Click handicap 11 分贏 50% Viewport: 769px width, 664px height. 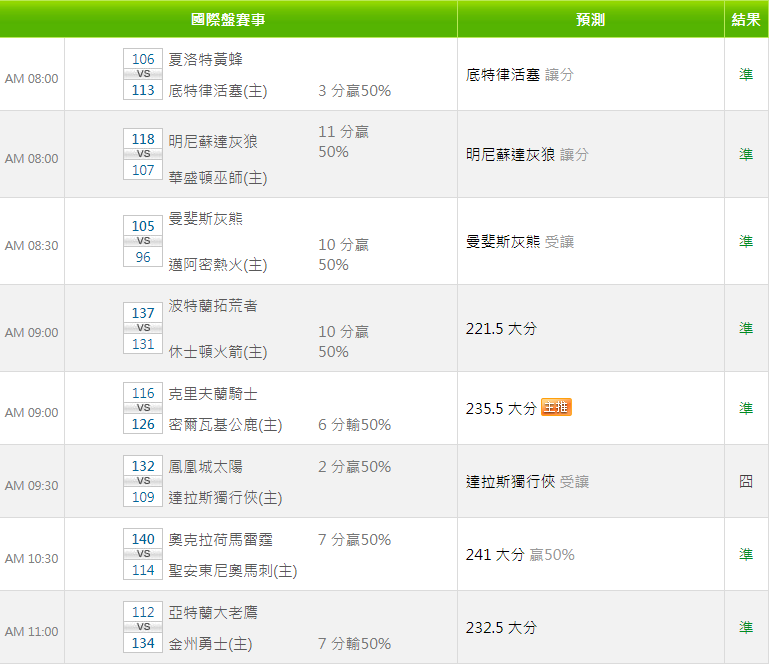click(x=343, y=142)
